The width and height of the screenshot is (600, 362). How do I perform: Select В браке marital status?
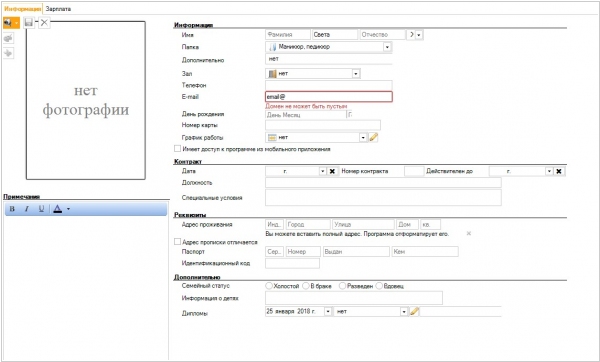306,286
